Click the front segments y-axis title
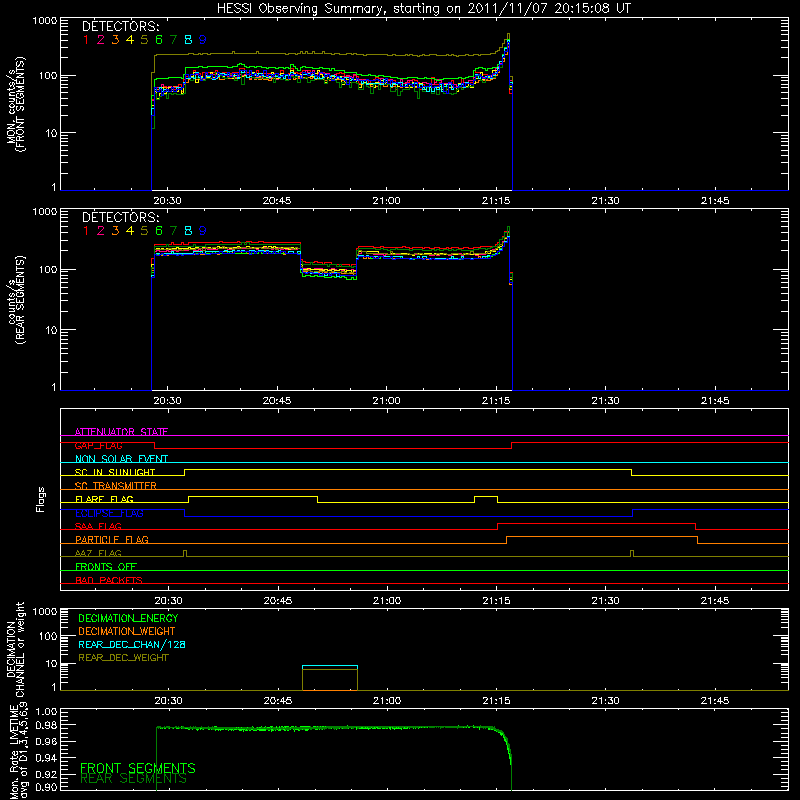This screenshot has width=800, height=800. click(16, 104)
